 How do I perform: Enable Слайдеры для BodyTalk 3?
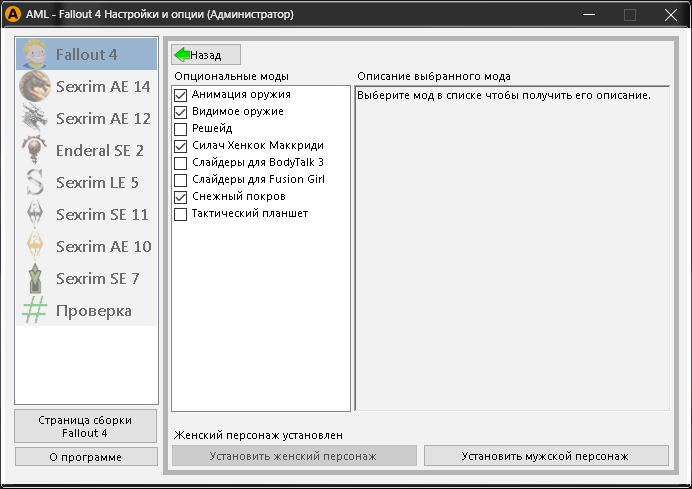[x=181, y=163]
